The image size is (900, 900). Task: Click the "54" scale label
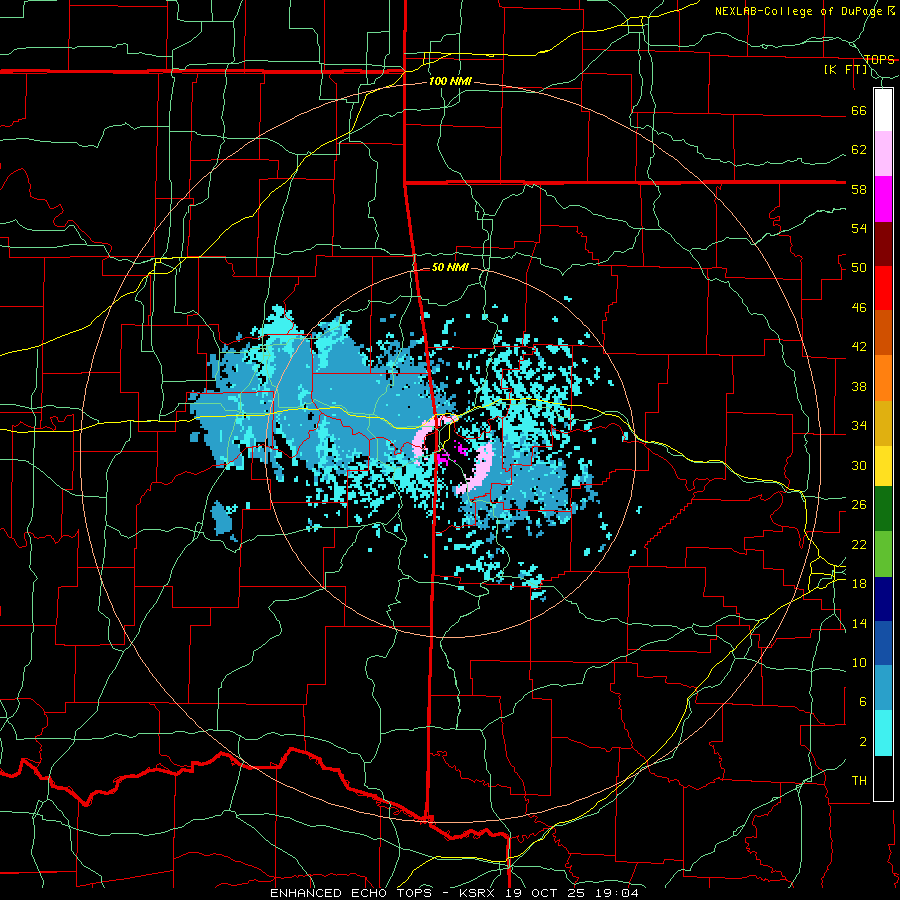click(x=859, y=229)
